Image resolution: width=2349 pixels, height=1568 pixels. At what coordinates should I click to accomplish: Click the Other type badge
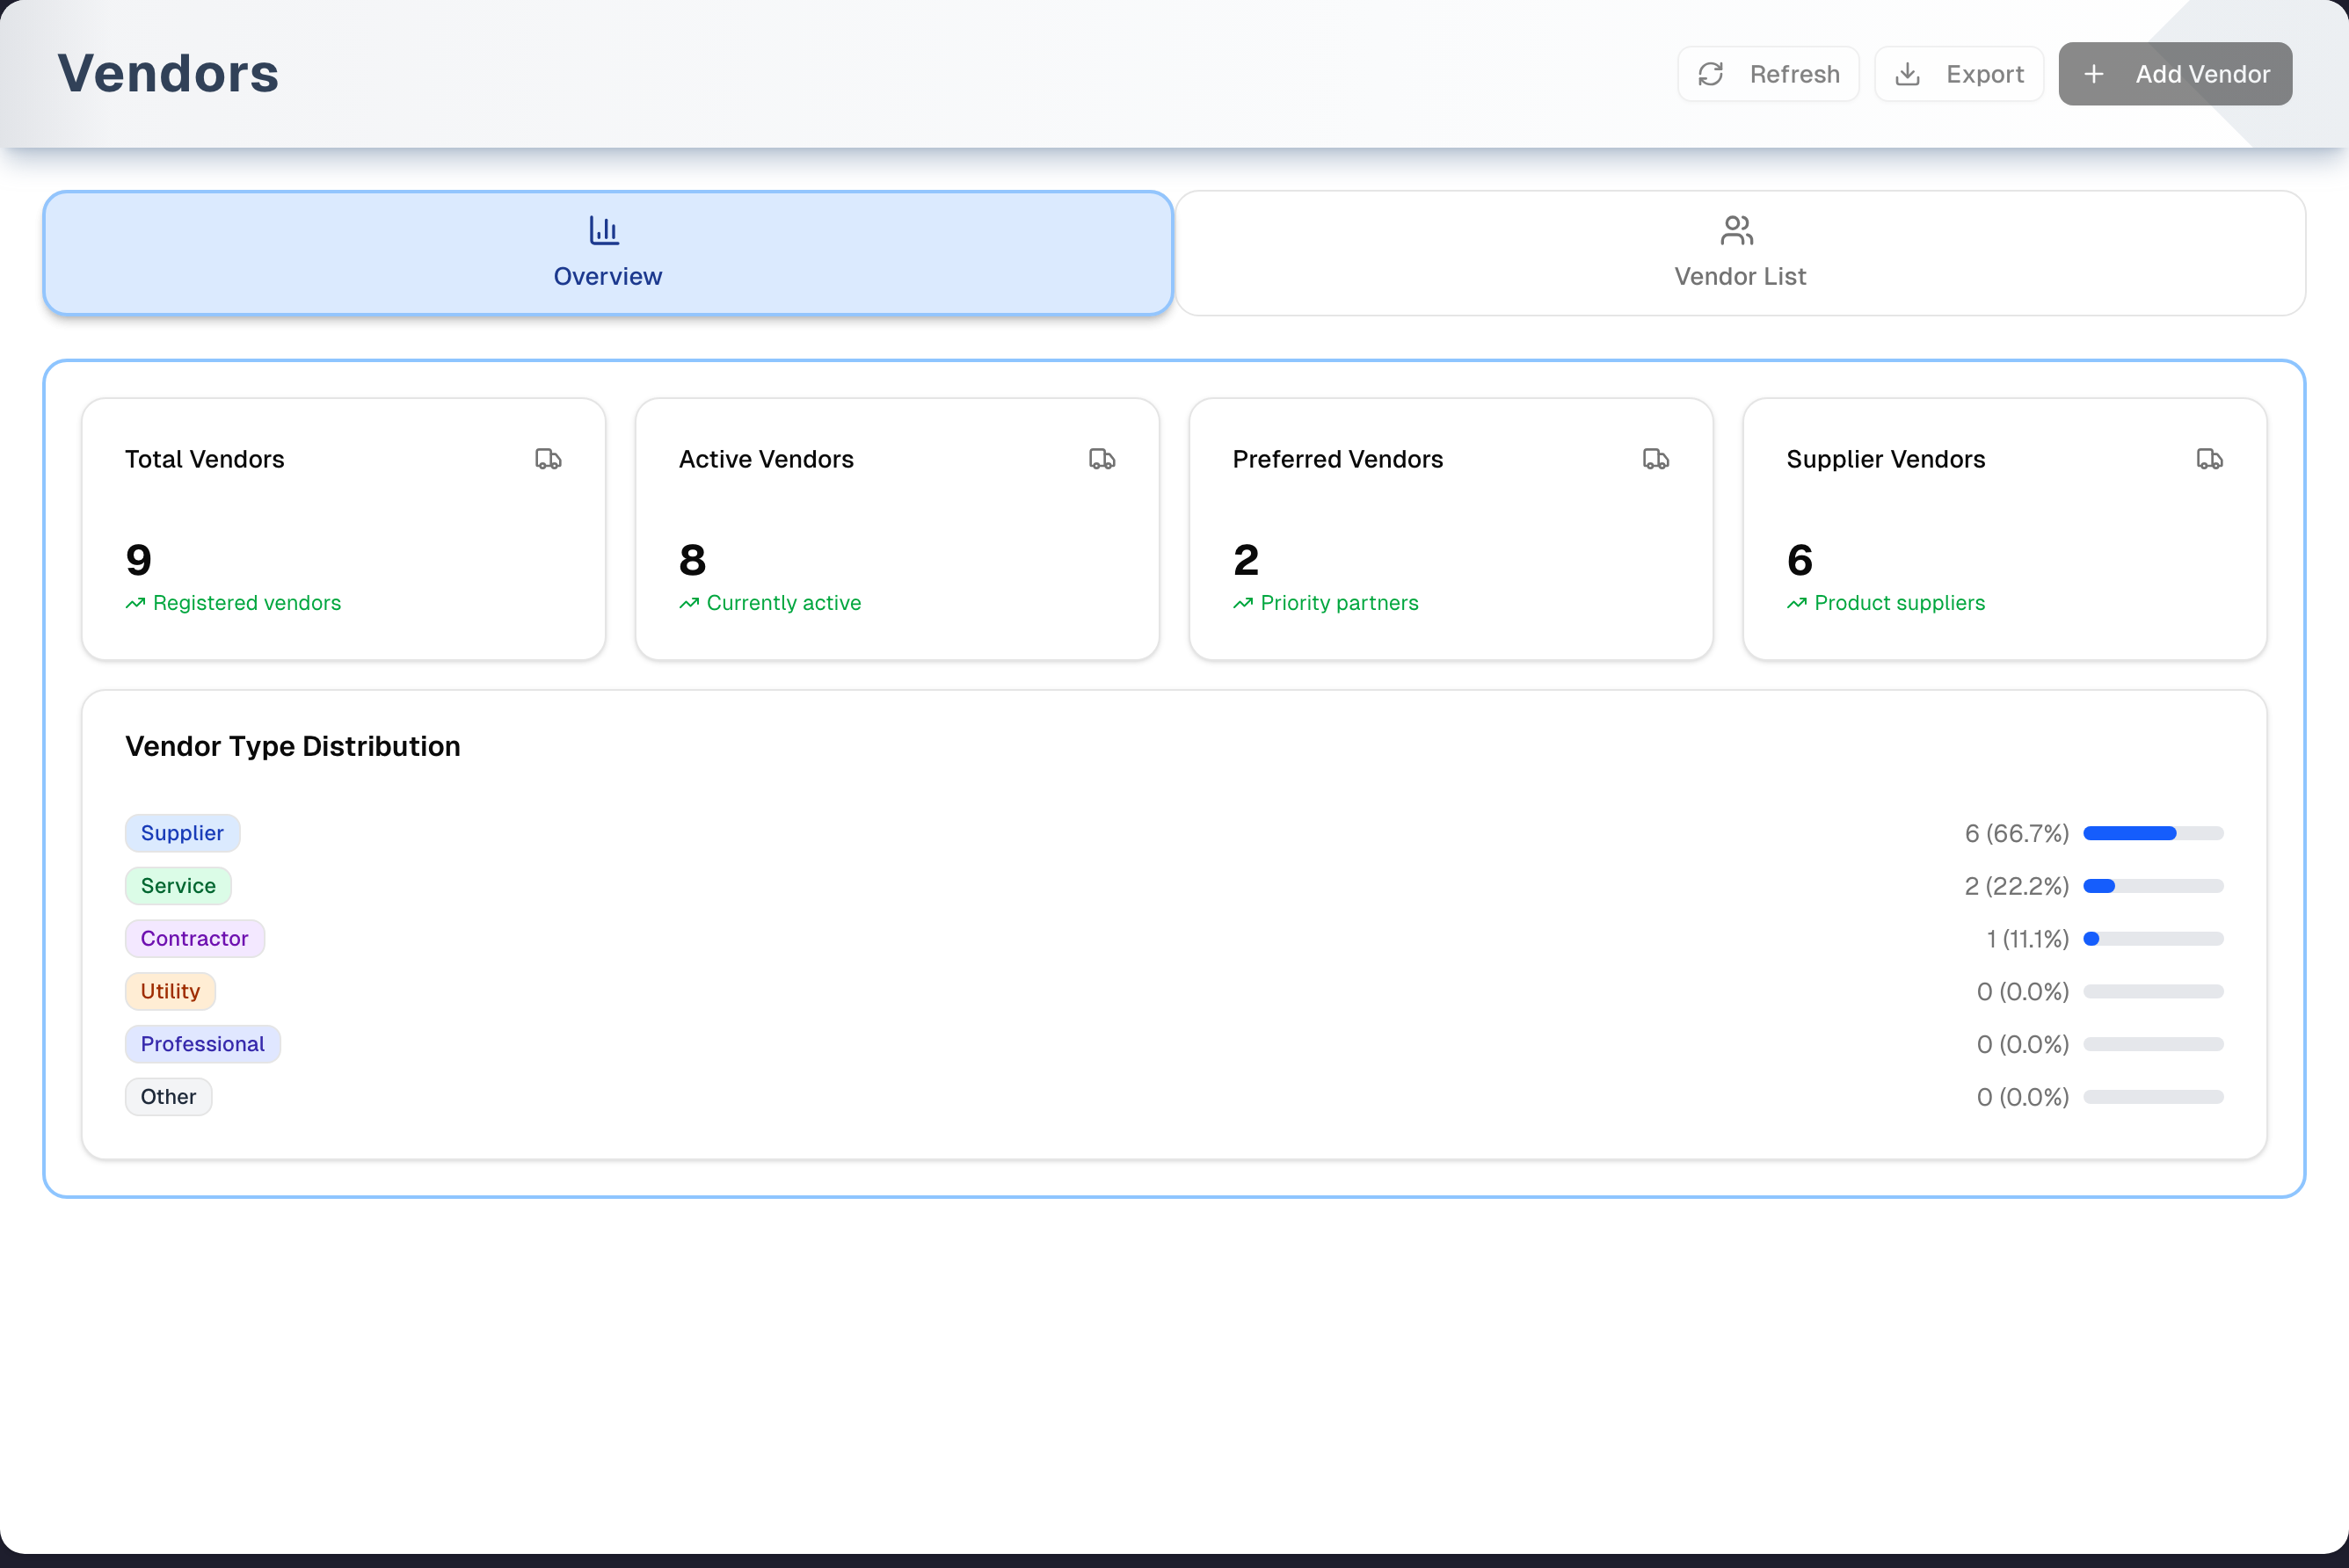pyautogui.click(x=168, y=1097)
